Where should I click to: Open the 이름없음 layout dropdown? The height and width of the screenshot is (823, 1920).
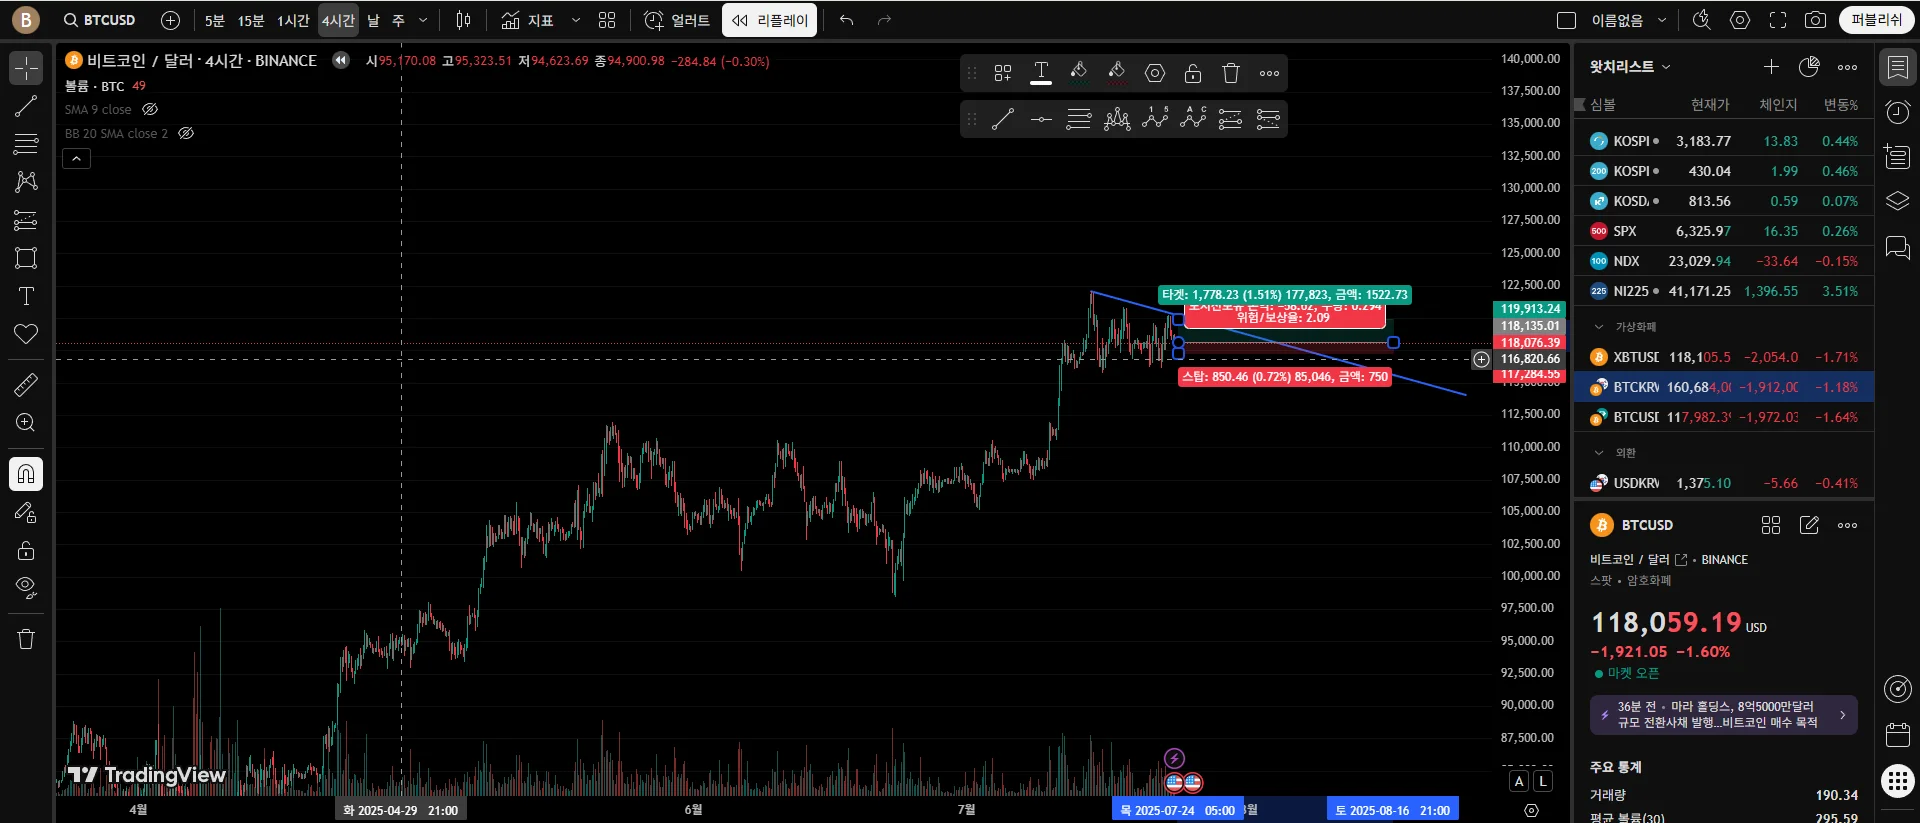pyautogui.click(x=1630, y=20)
